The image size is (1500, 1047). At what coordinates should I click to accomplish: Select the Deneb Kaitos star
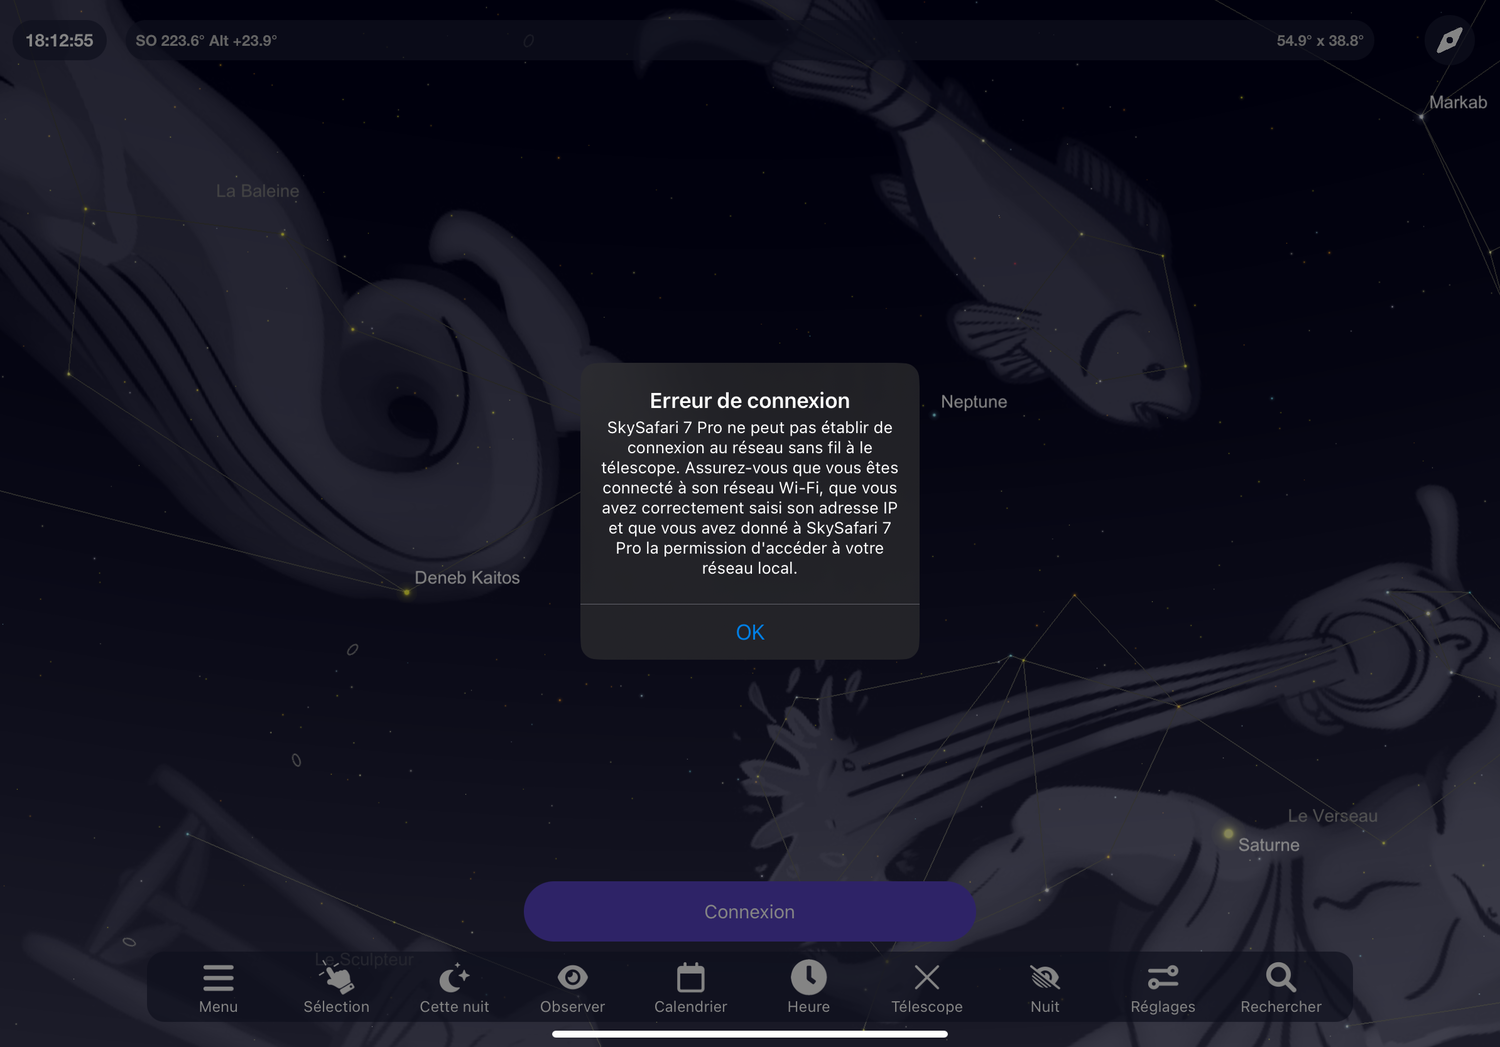pos(467,578)
